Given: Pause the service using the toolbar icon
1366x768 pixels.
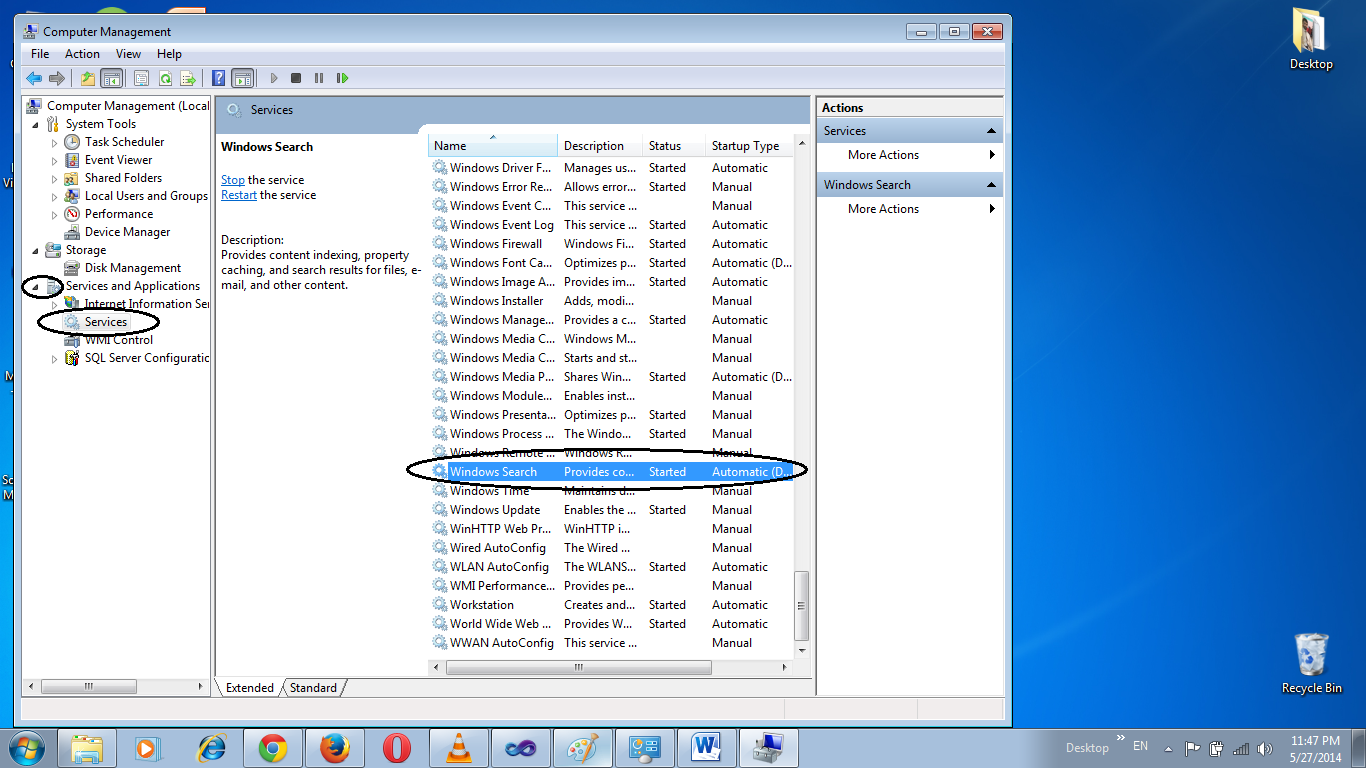Looking at the screenshot, I should (x=319, y=78).
